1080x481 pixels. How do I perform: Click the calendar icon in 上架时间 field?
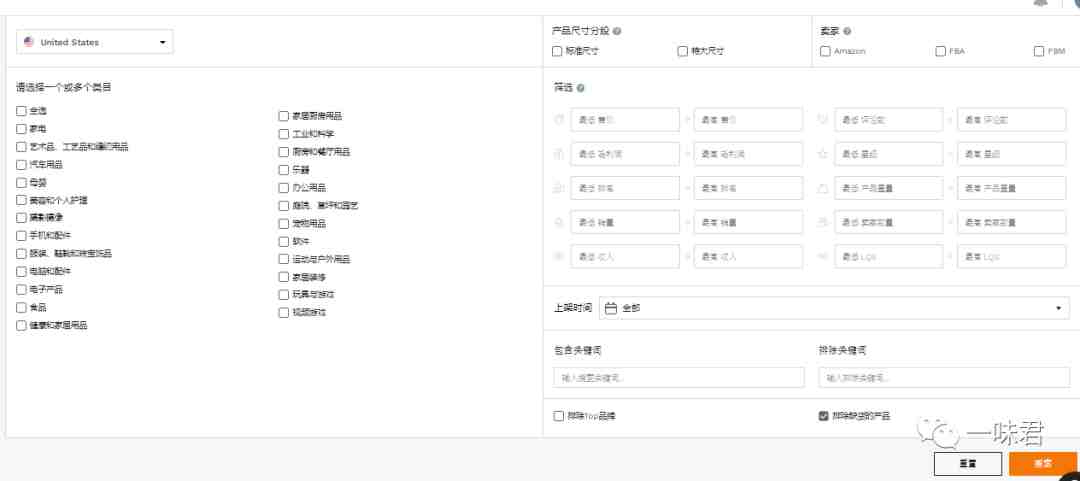pos(610,308)
